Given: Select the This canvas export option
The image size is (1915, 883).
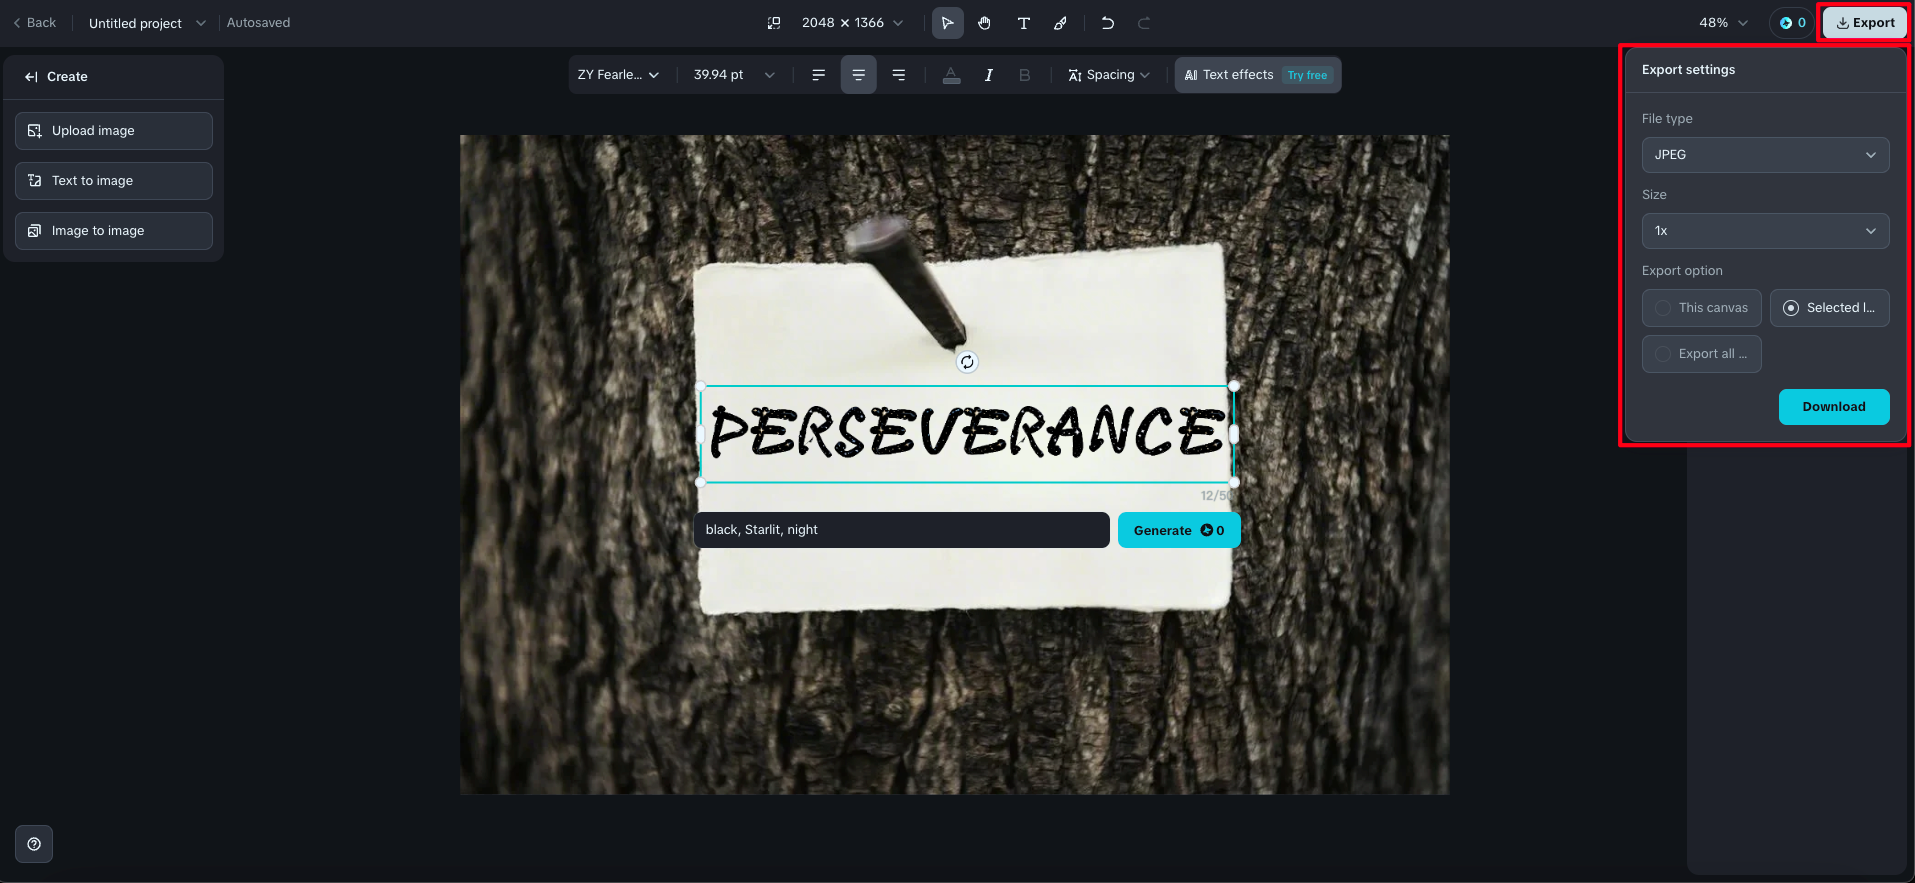Looking at the screenshot, I should pos(1702,308).
